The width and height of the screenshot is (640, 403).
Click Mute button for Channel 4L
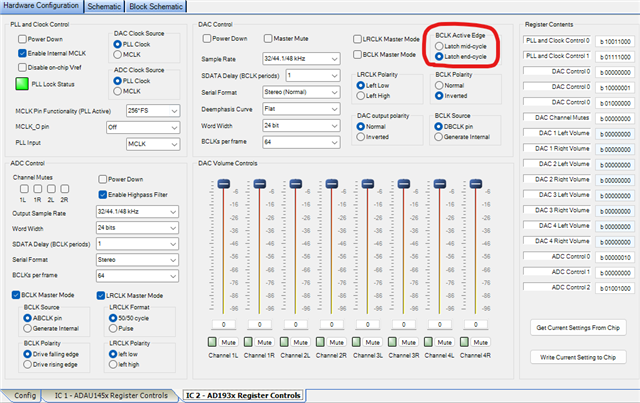pos(444,342)
